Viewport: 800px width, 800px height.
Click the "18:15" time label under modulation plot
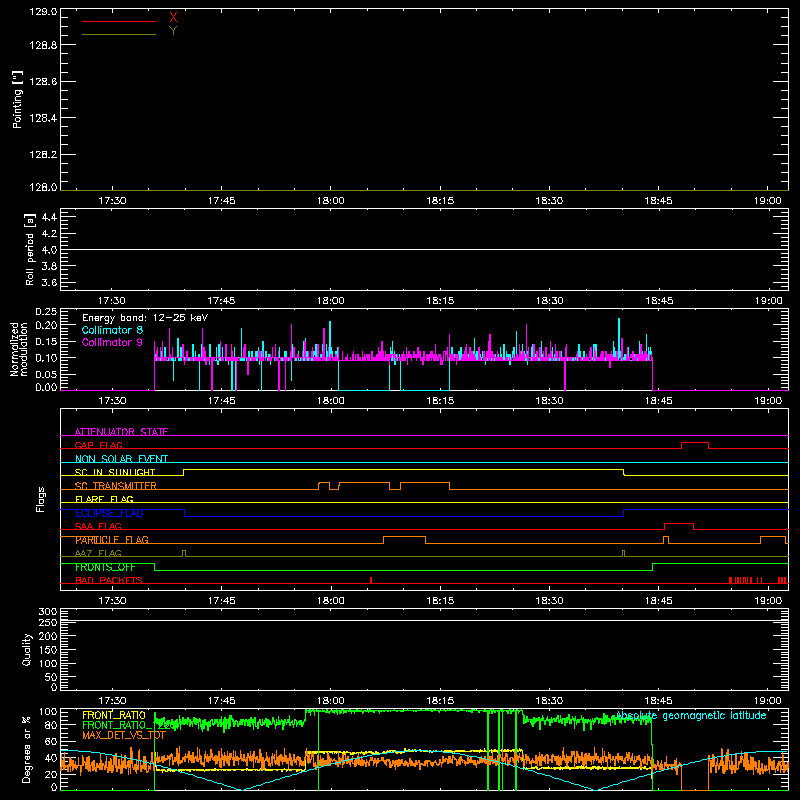pos(440,401)
